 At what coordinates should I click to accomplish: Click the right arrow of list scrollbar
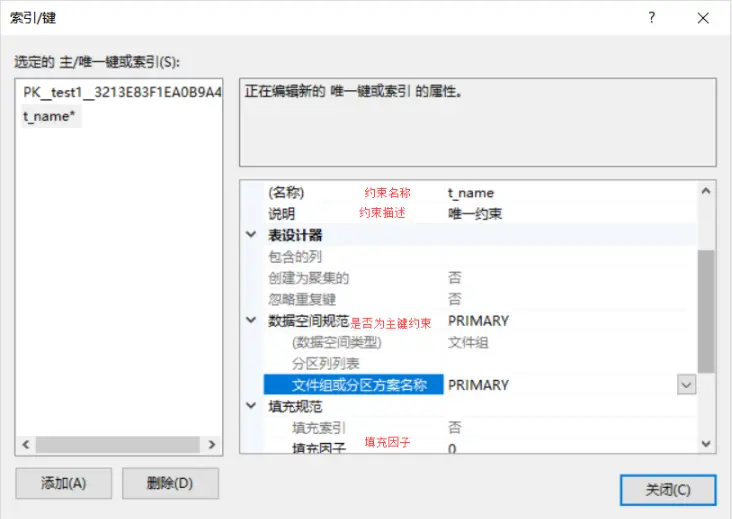click(212, 444)
